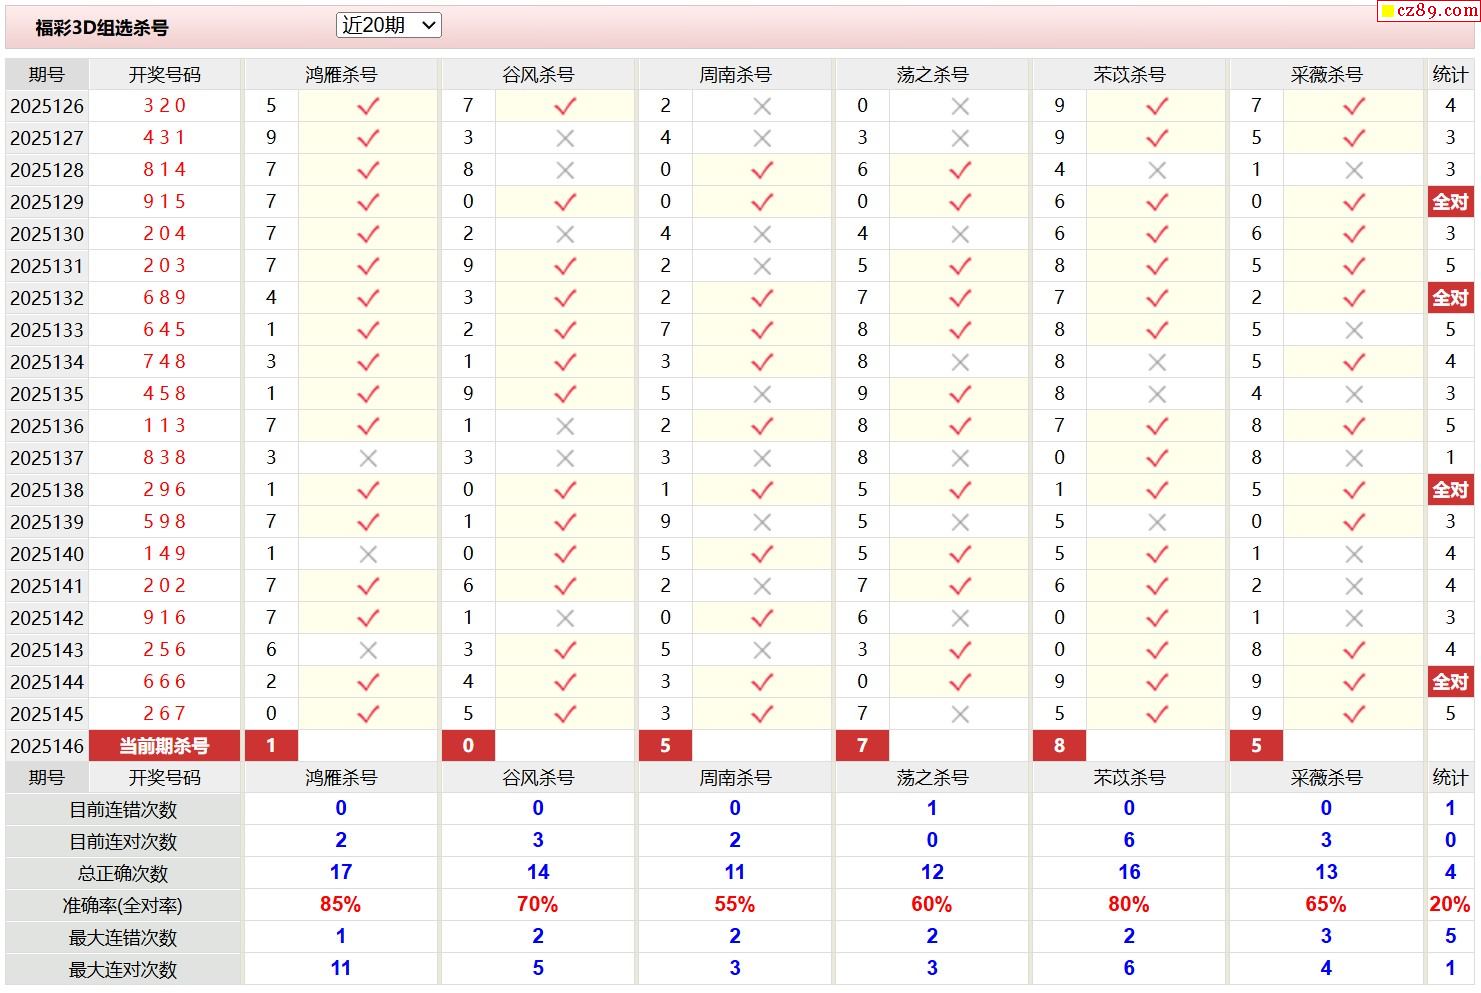Click 荡之 accuracy value 60%
Viewport: 1481px width, 993px height.
[932, 904]
